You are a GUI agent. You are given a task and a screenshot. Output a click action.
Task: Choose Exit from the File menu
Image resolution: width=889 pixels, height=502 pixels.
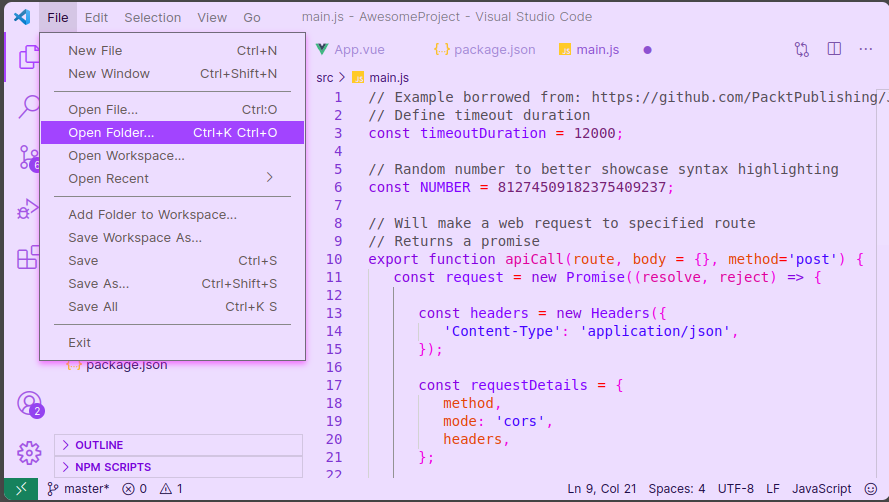[172, 343]
